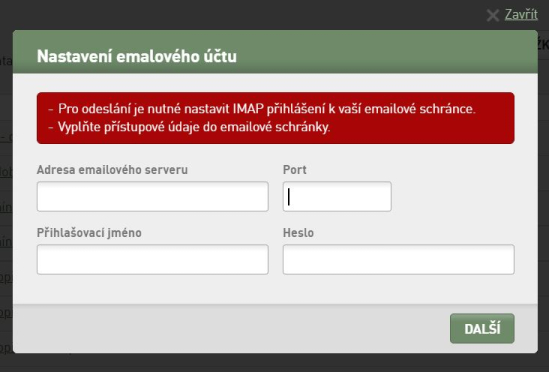Click the Heslo label text
Viewport: 549px width, 372px height.
click(x=298, y=233)
